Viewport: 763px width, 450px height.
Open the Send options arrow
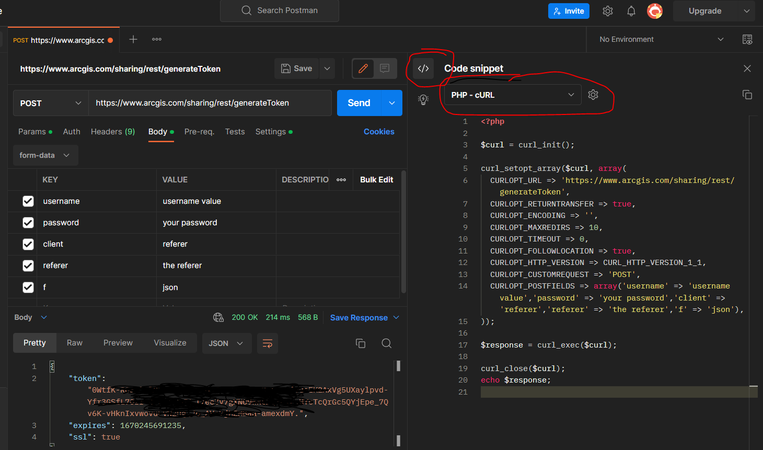pyautogui.click(x=392, y=103)
